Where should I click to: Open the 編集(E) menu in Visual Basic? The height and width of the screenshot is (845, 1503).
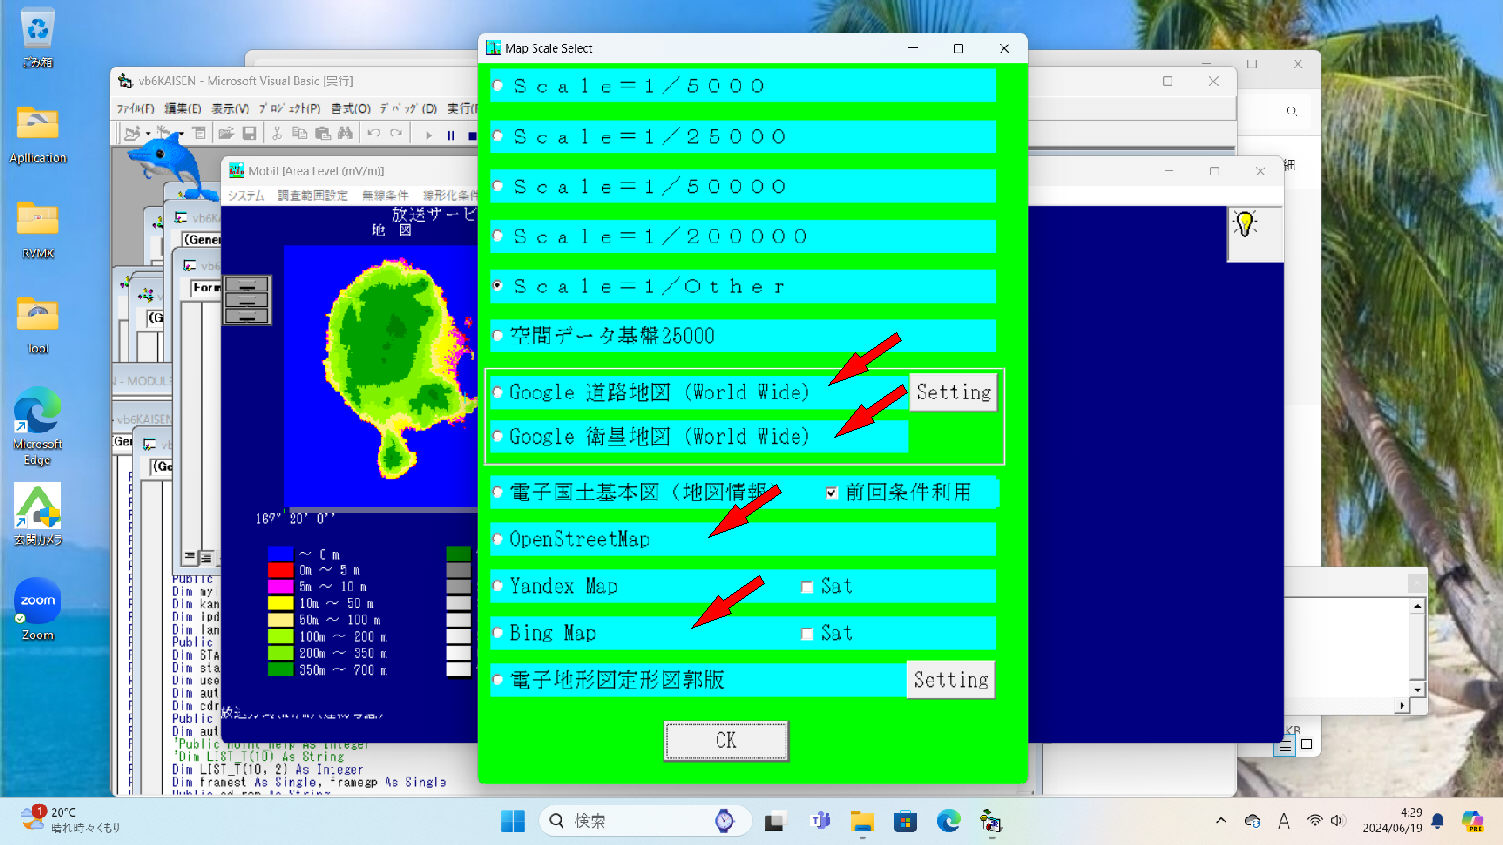click(x=182, y=108)
